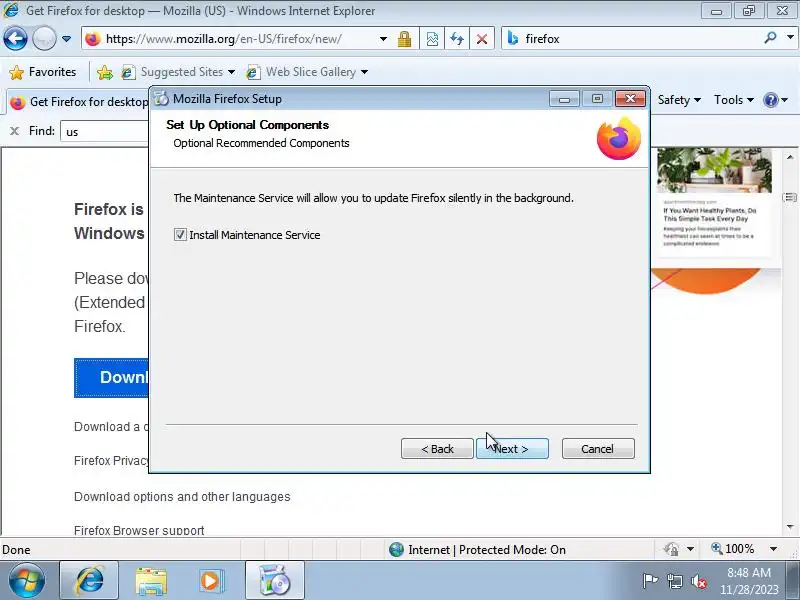The image size is (800, 600).
Task: Refresh the page with refresh icon
Action: (x=457, y=39)
